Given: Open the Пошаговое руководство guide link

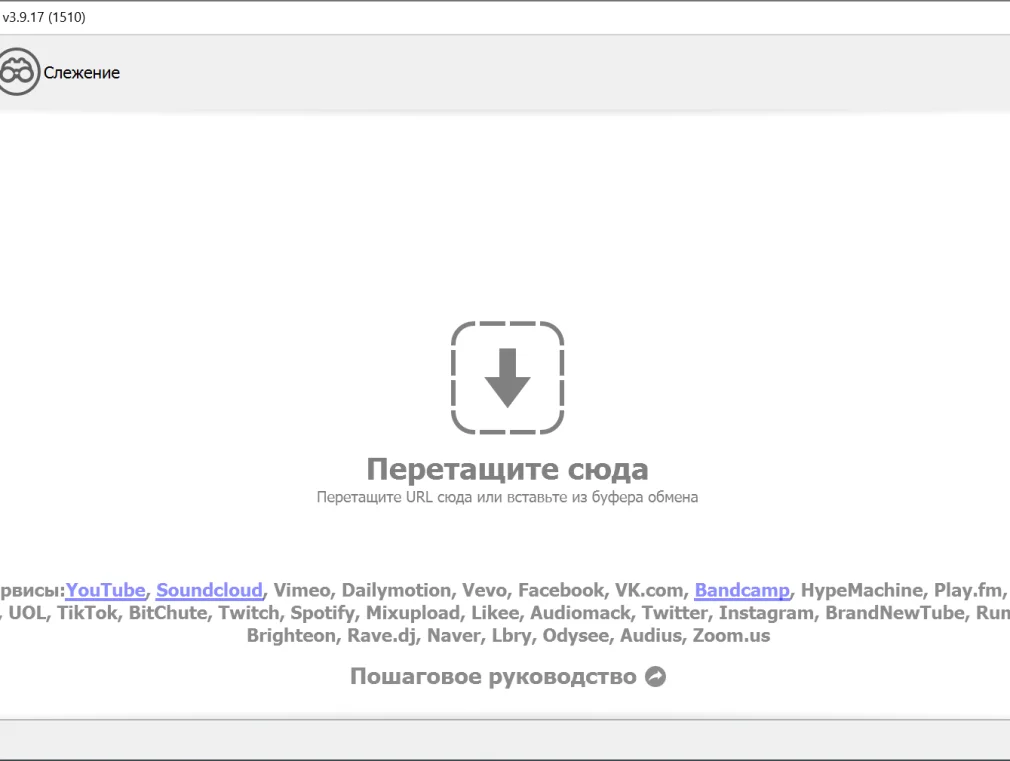Looking at the screenshot, I should tap(493, 677).
